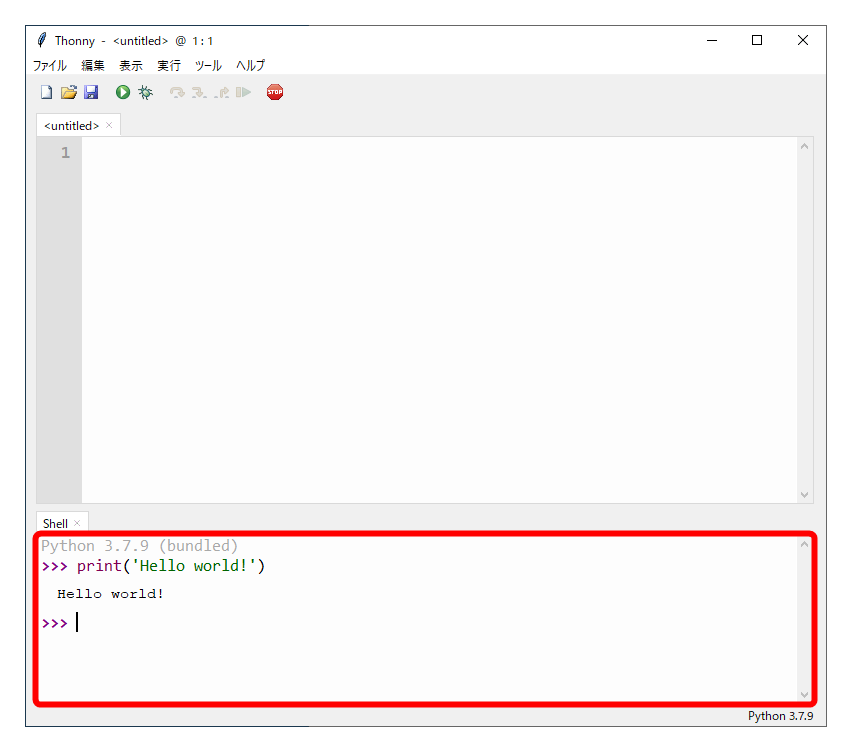Open the 実行 menu
Screen dimensions: 852x752
(x=168, y=65)
